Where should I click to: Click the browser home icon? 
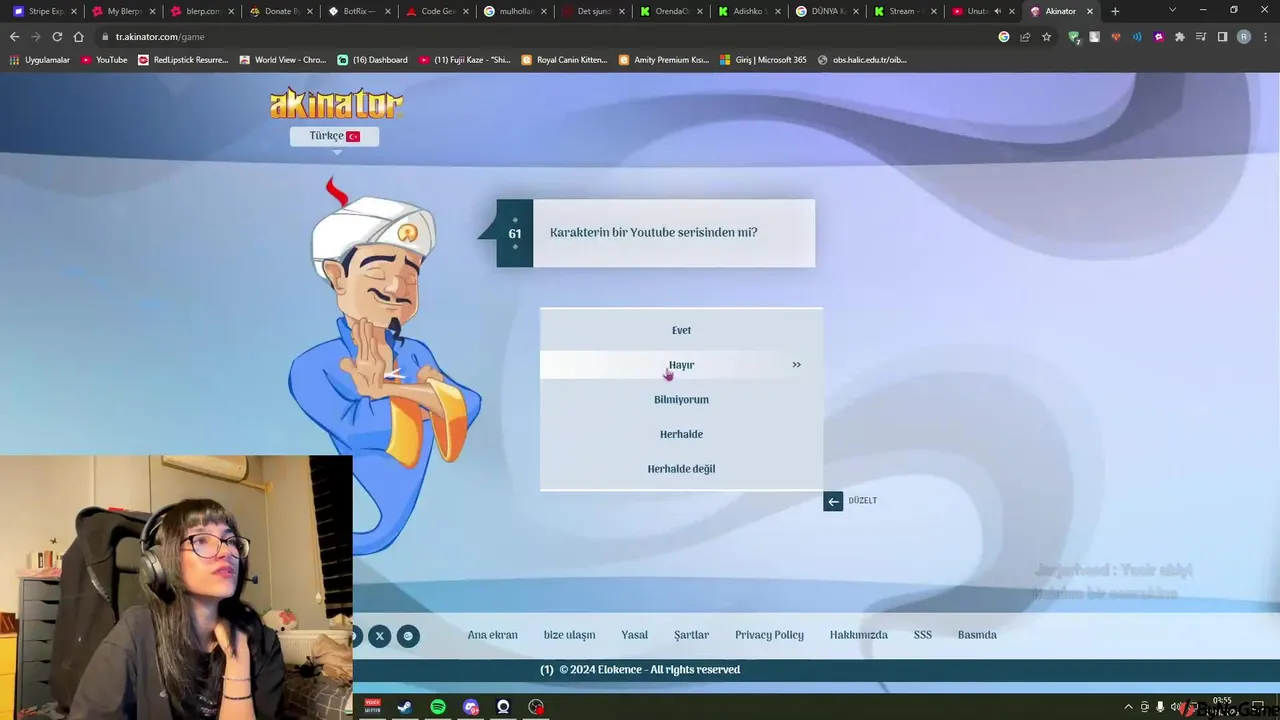[79, 37]
